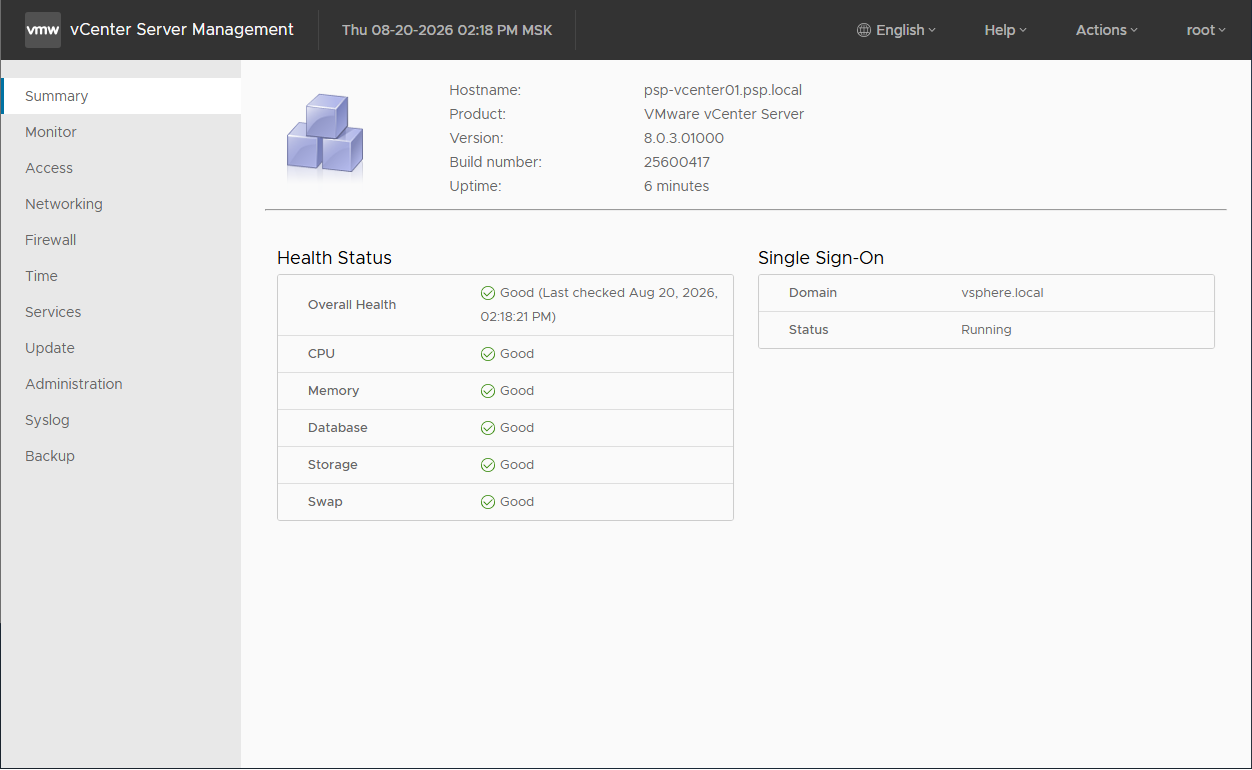Open the Services page
The width and height of the screenshot is (1252, 770).
[x=121, y=312]
